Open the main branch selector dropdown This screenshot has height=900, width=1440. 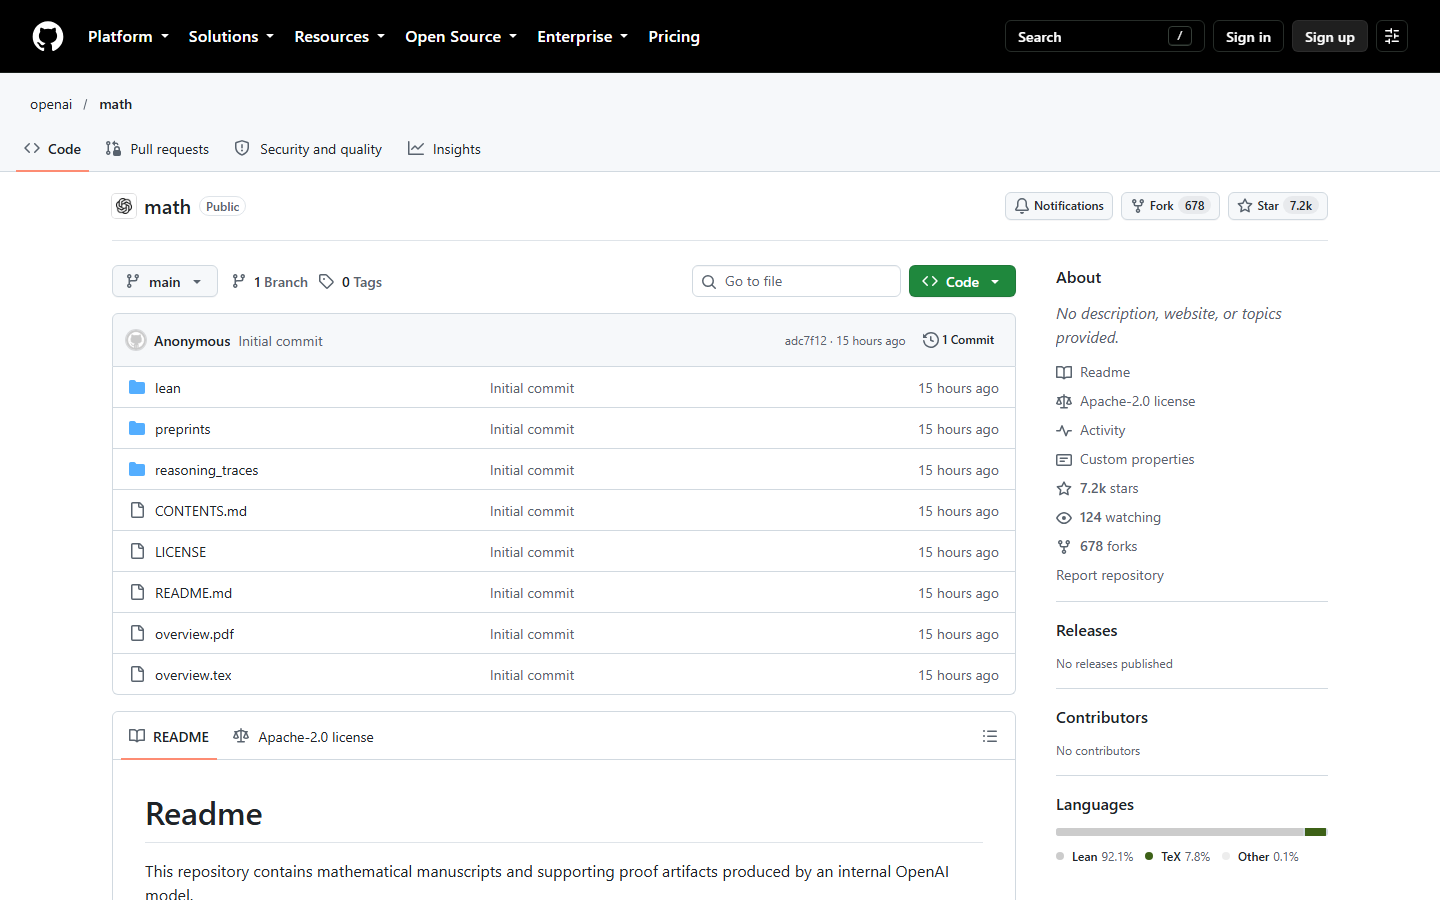[165, 281]
